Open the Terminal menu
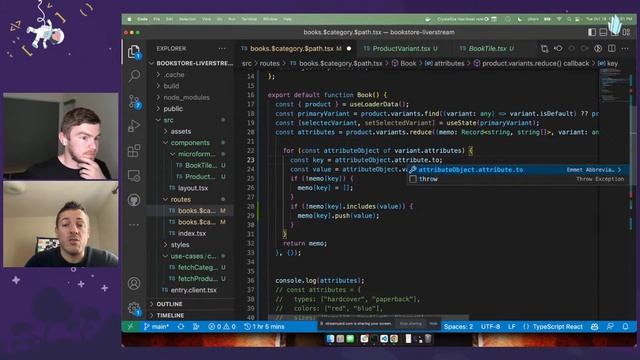The height and width of the screenshot is (360, 640). click(x=249, y=19)
